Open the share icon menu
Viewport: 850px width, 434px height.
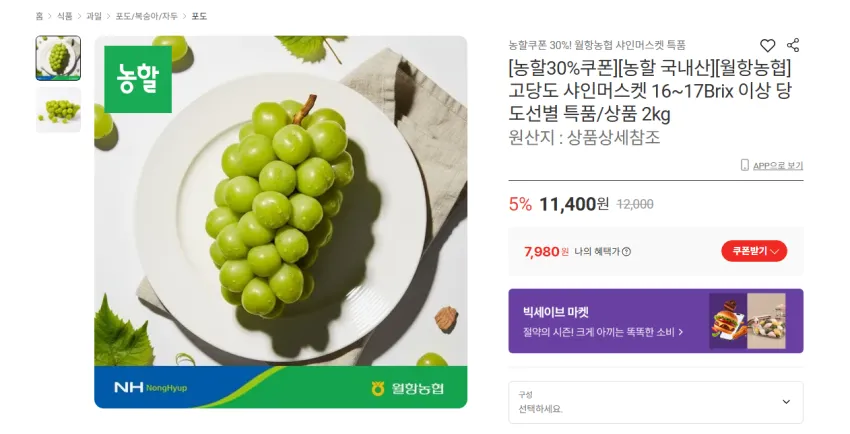[x=793, y=45]
